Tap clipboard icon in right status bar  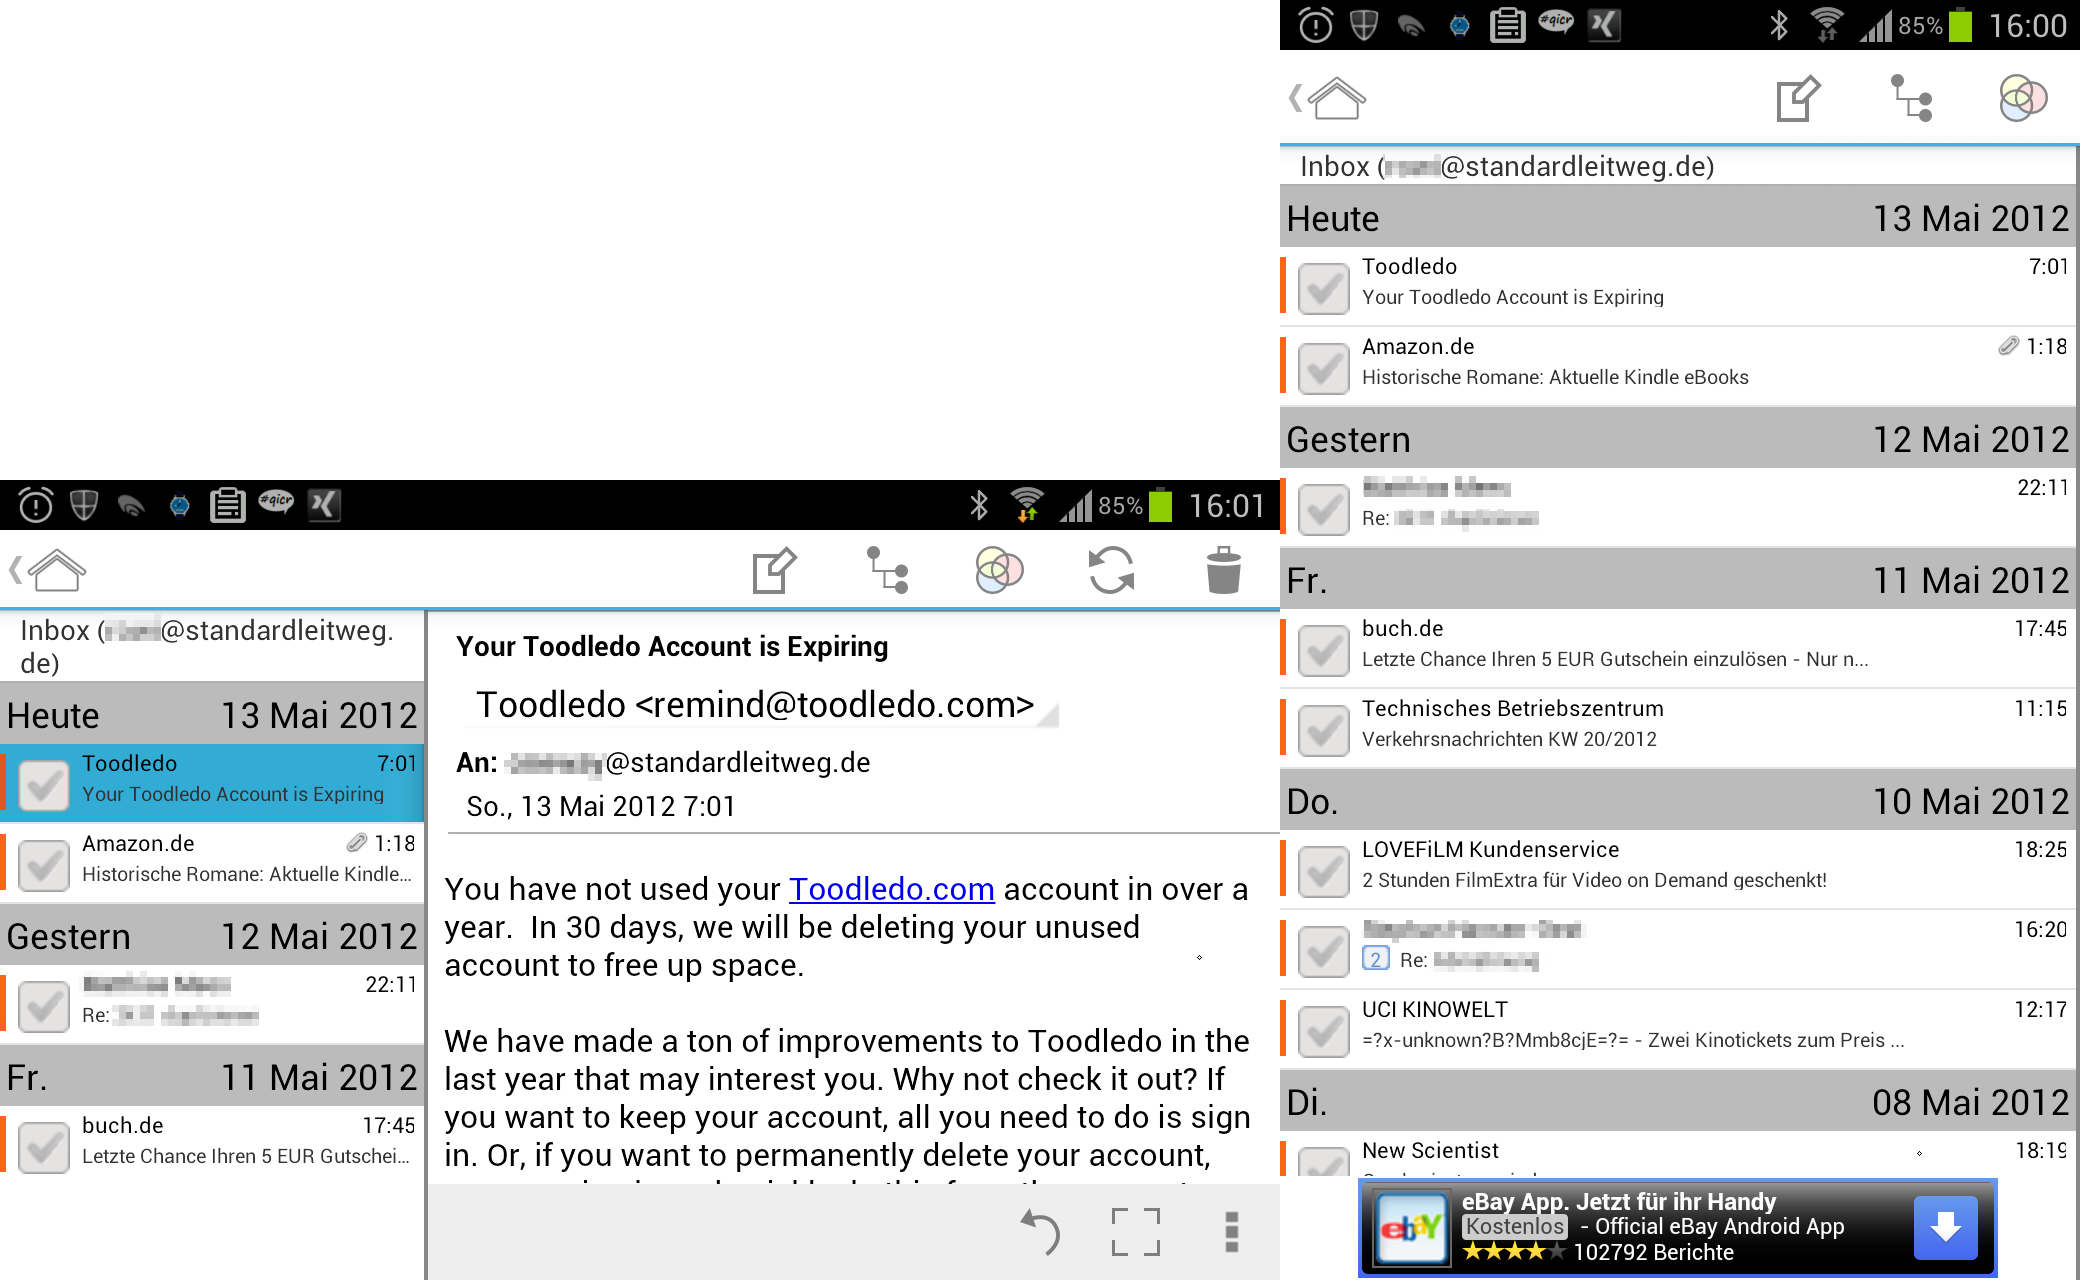click(x=1507, y=25)
